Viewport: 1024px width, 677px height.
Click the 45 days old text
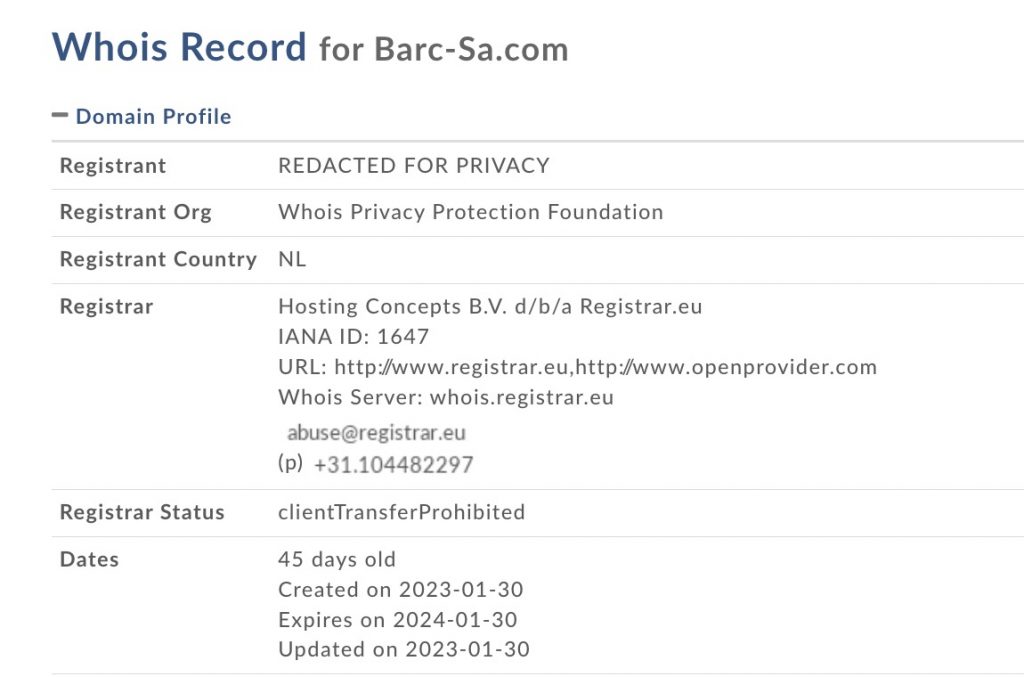pyautogui.click(x=337, y=559)
